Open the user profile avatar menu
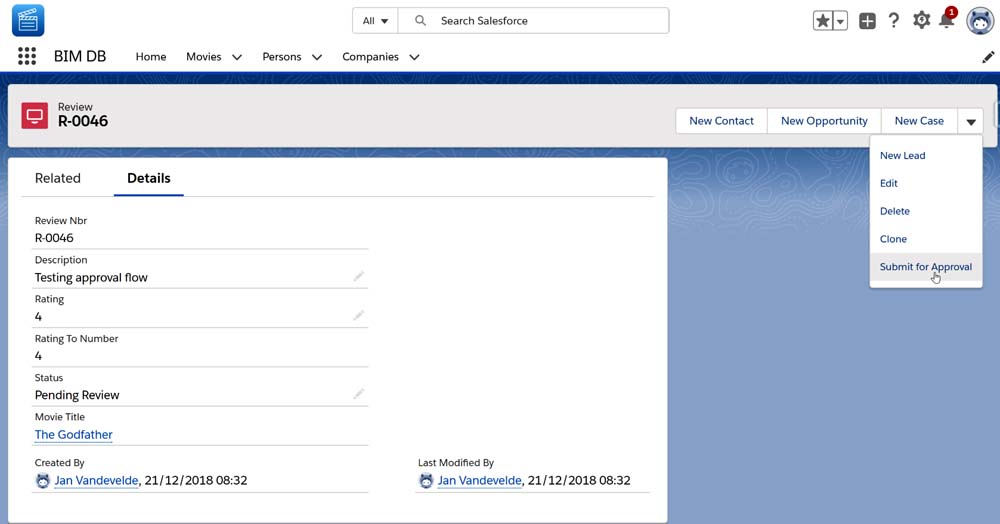1000x524 pixels. pos(980,21)
